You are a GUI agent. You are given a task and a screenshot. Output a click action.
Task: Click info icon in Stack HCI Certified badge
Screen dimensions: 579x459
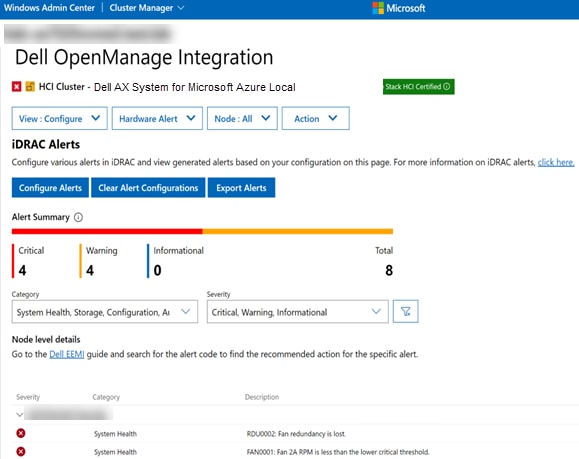pyautogui.click(x=446, y=86)
